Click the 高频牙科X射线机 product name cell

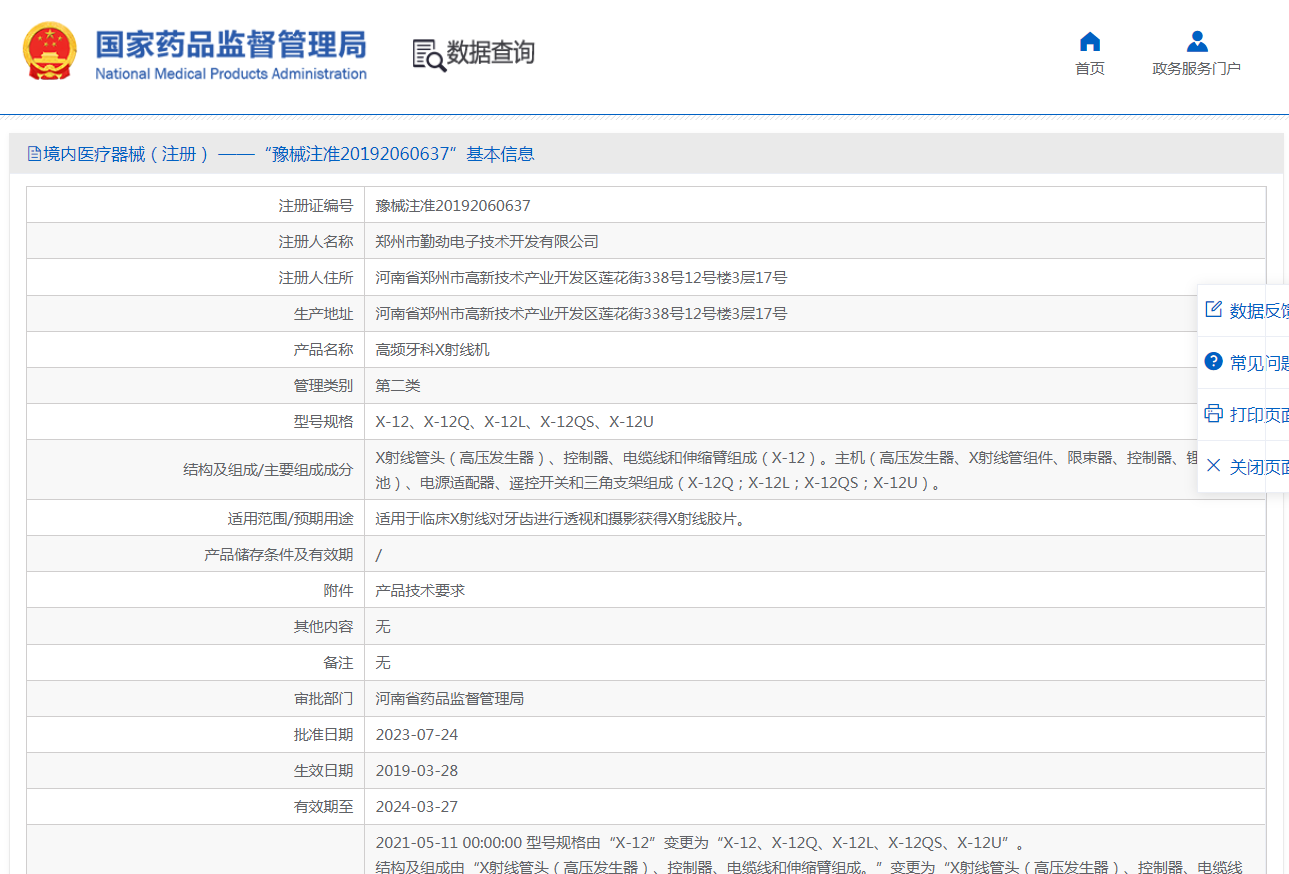tap(815, 350)
